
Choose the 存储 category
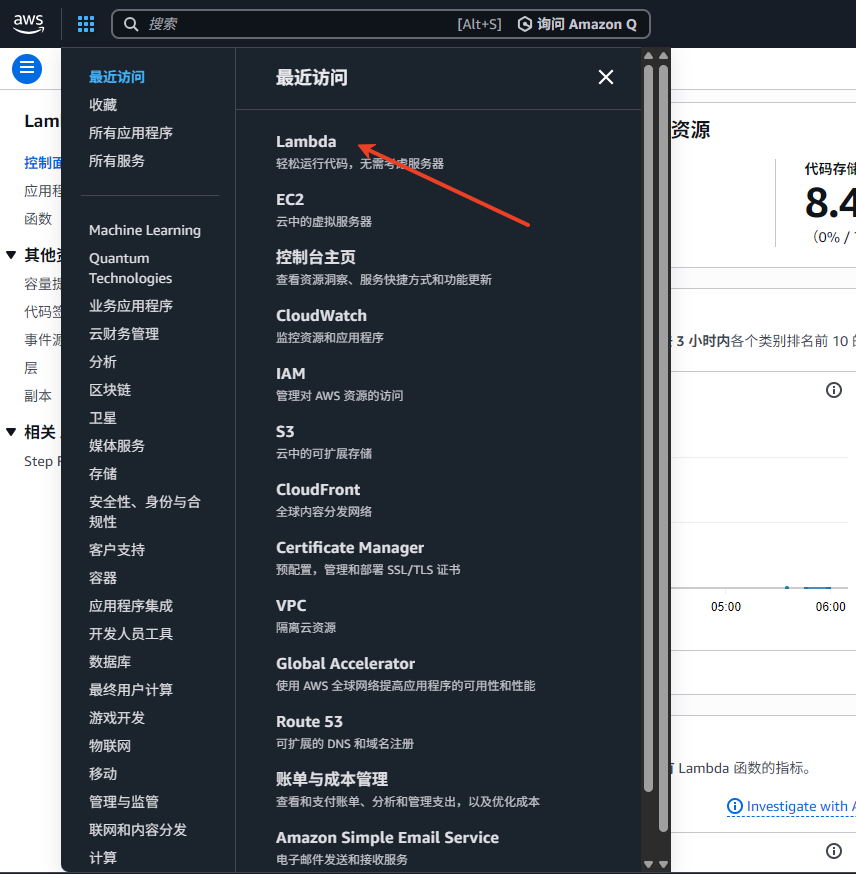[103, 473]
